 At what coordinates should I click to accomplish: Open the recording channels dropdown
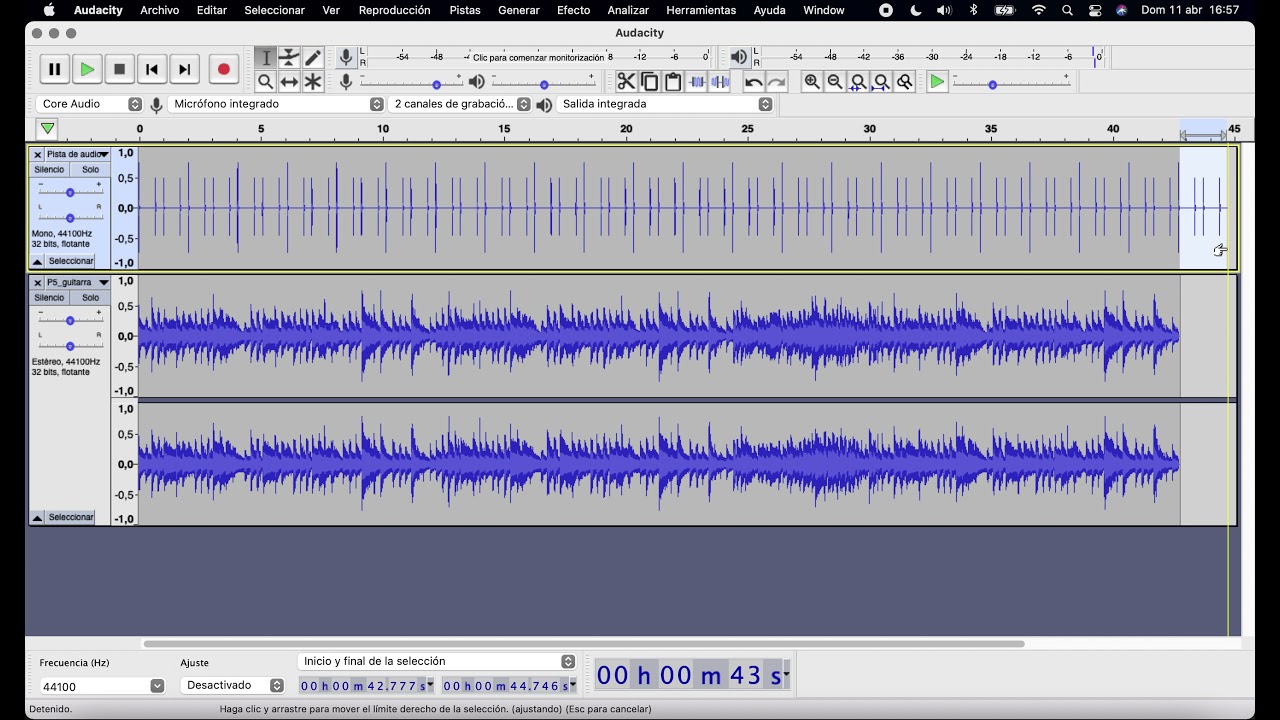coord(460,104)
